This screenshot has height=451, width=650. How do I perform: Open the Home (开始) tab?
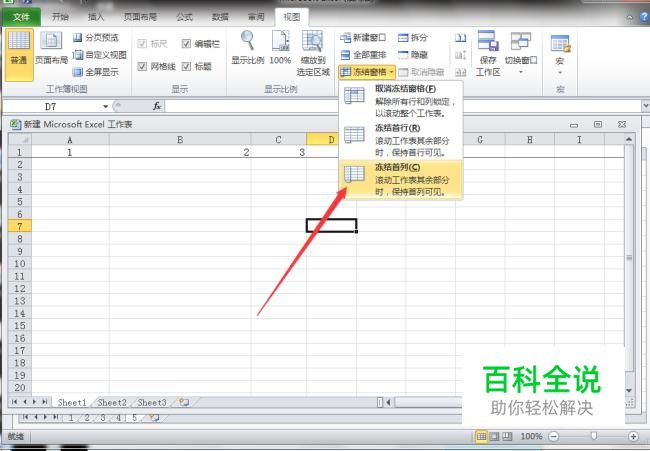coord(61,17)
